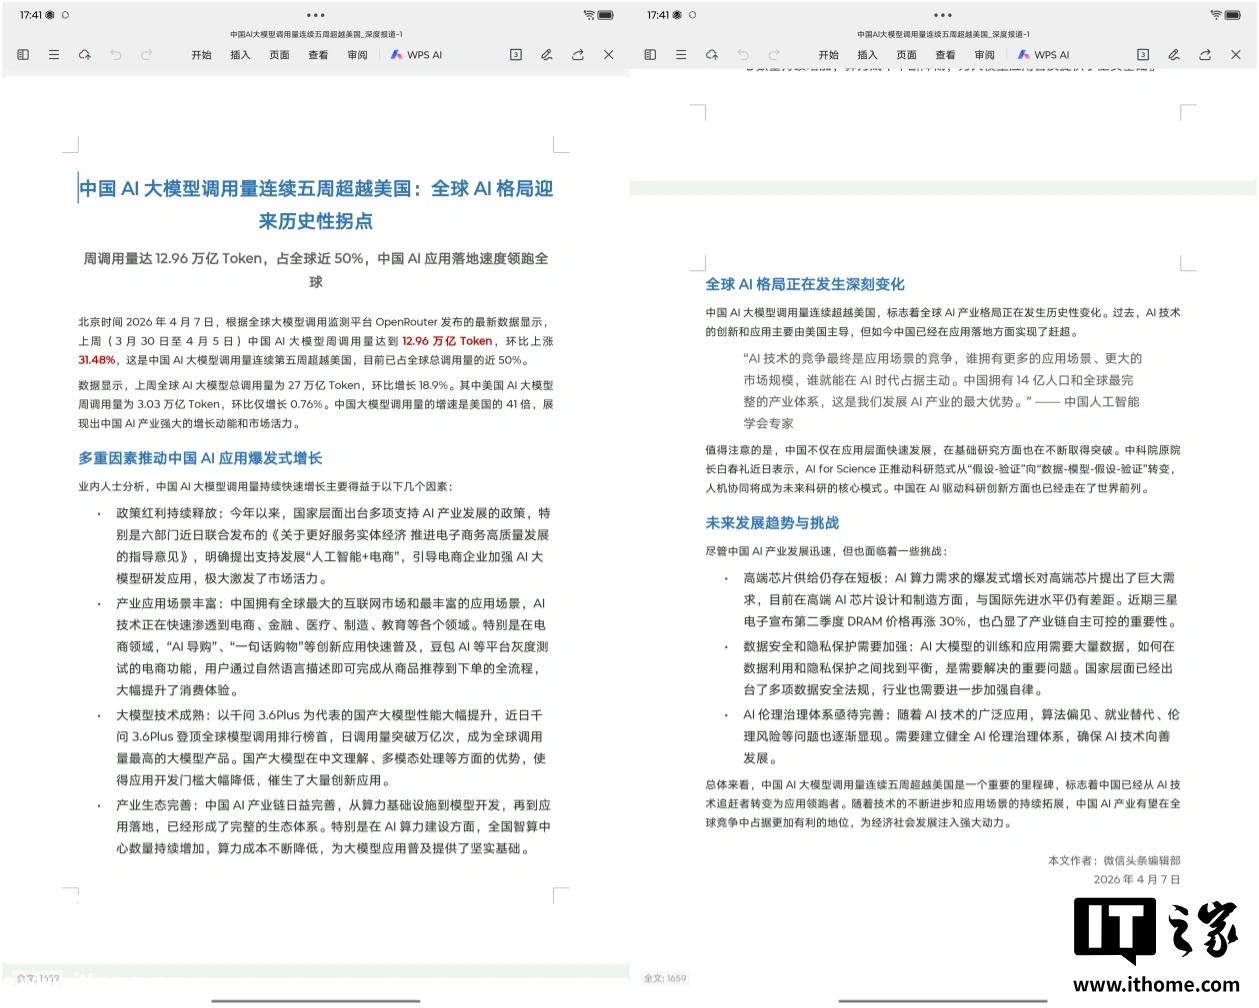Open the 查看 (View) tab
The image size is (1259, 1008).
(318, 55)
